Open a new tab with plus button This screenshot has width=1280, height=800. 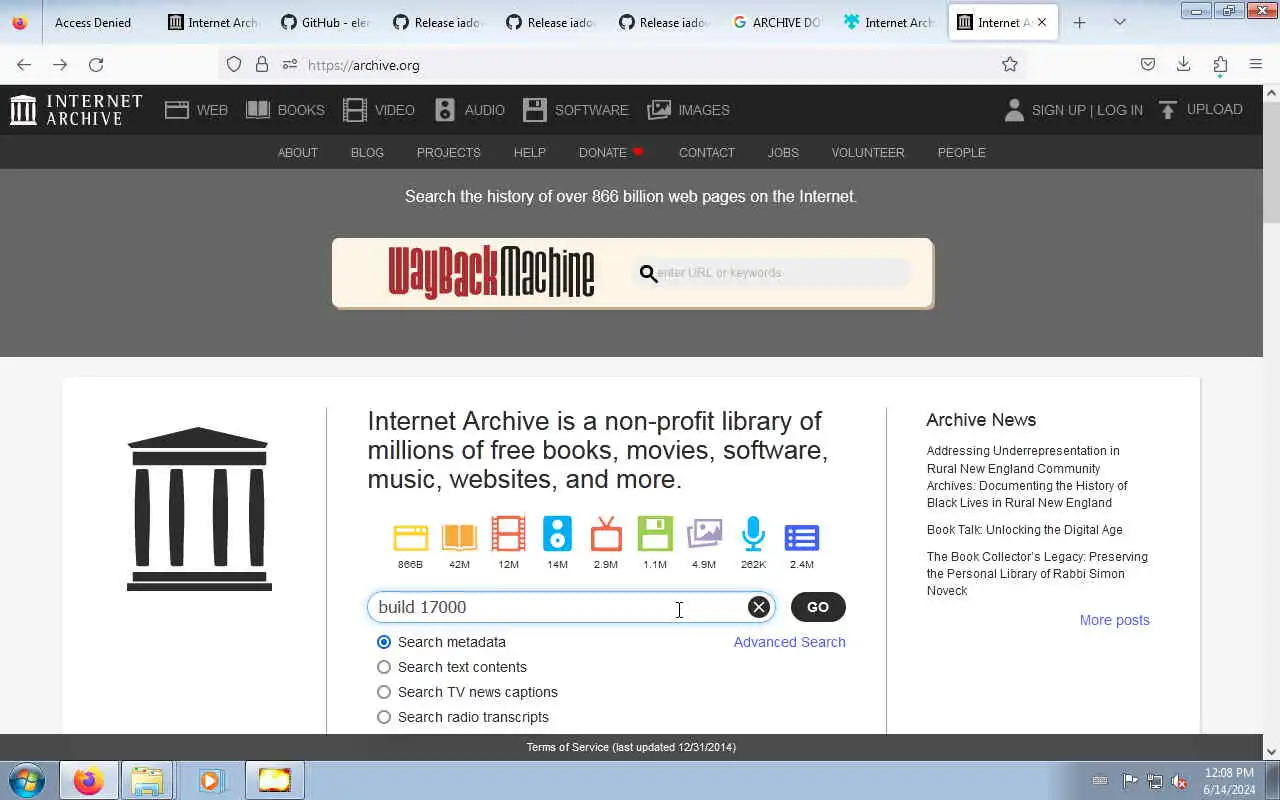tap(1079, 22)
